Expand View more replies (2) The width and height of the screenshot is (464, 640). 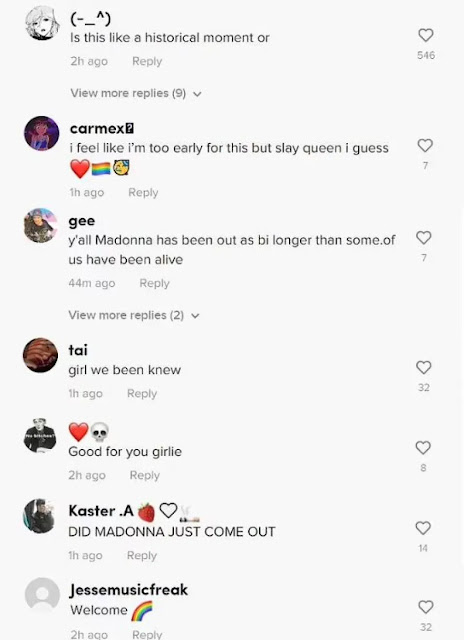coord(134,315)
